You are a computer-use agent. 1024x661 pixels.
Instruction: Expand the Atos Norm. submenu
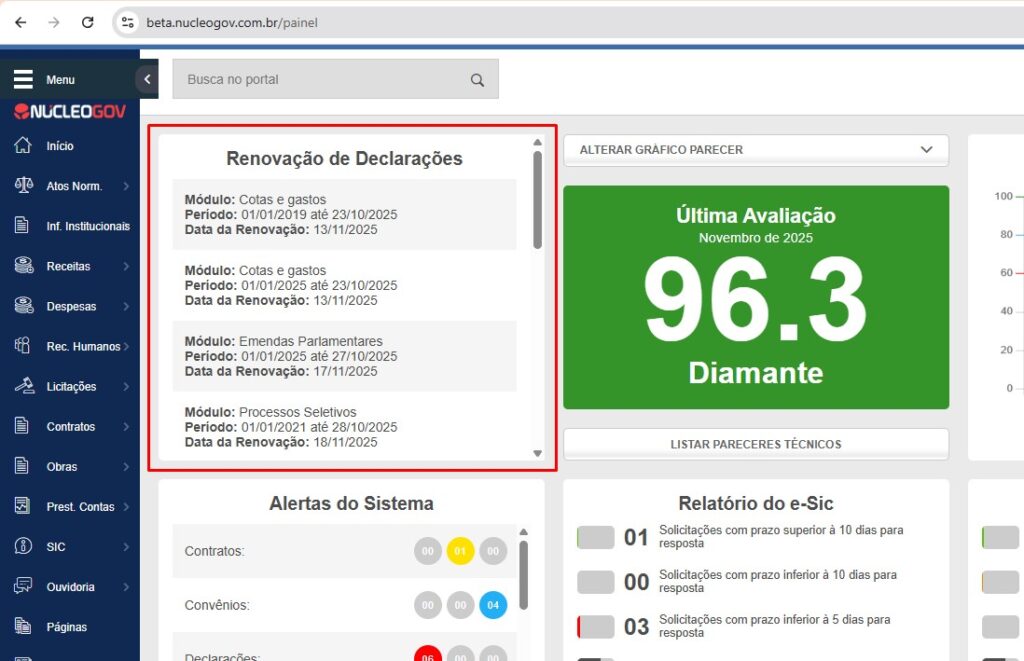click(x=126, y=186)
